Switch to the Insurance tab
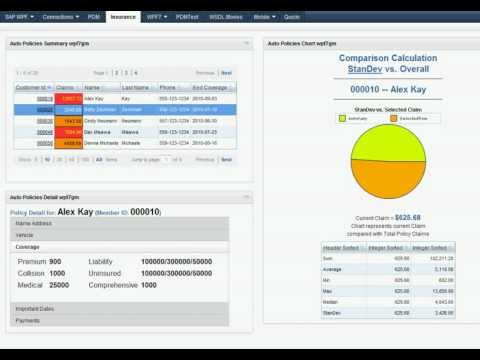Viewport: 480px width, 360px height. [123, 17]
